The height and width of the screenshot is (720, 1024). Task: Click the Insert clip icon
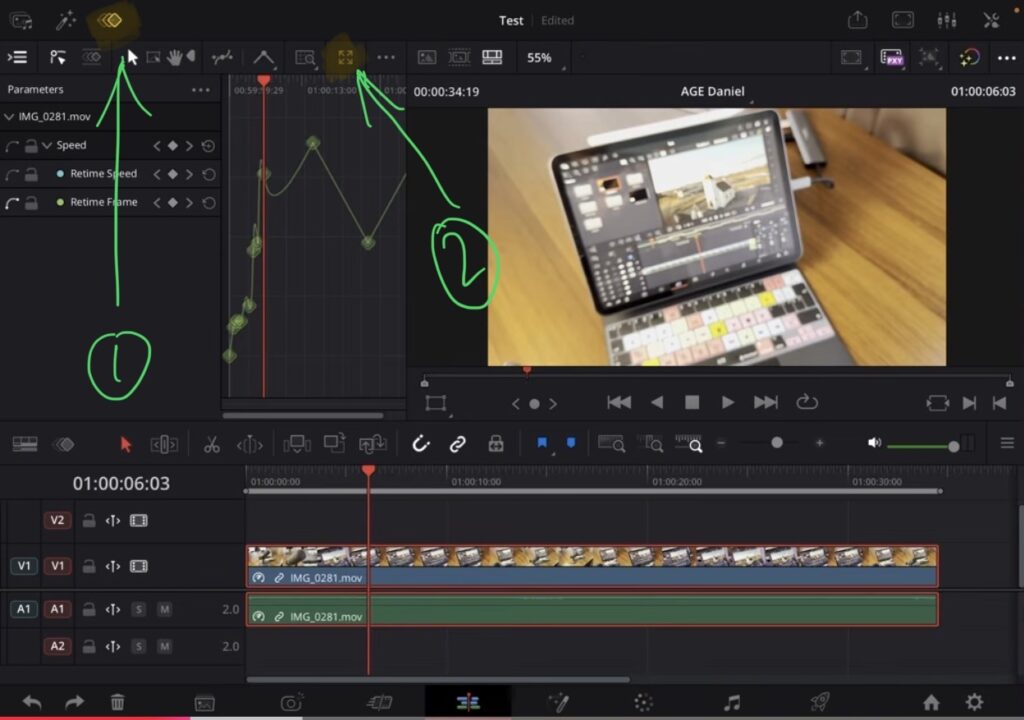(x=296, y=444)
